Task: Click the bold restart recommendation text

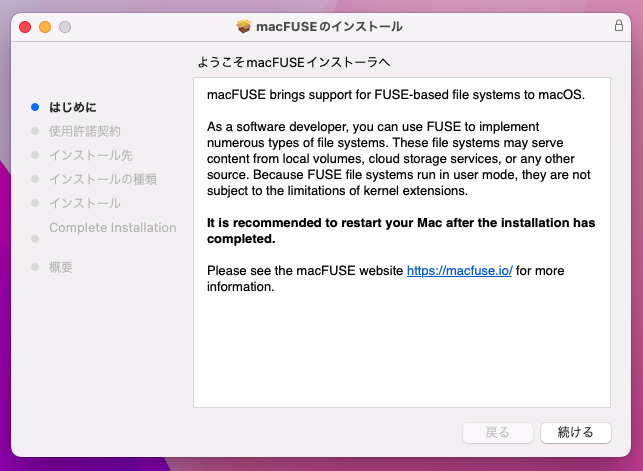Action: 400,230
